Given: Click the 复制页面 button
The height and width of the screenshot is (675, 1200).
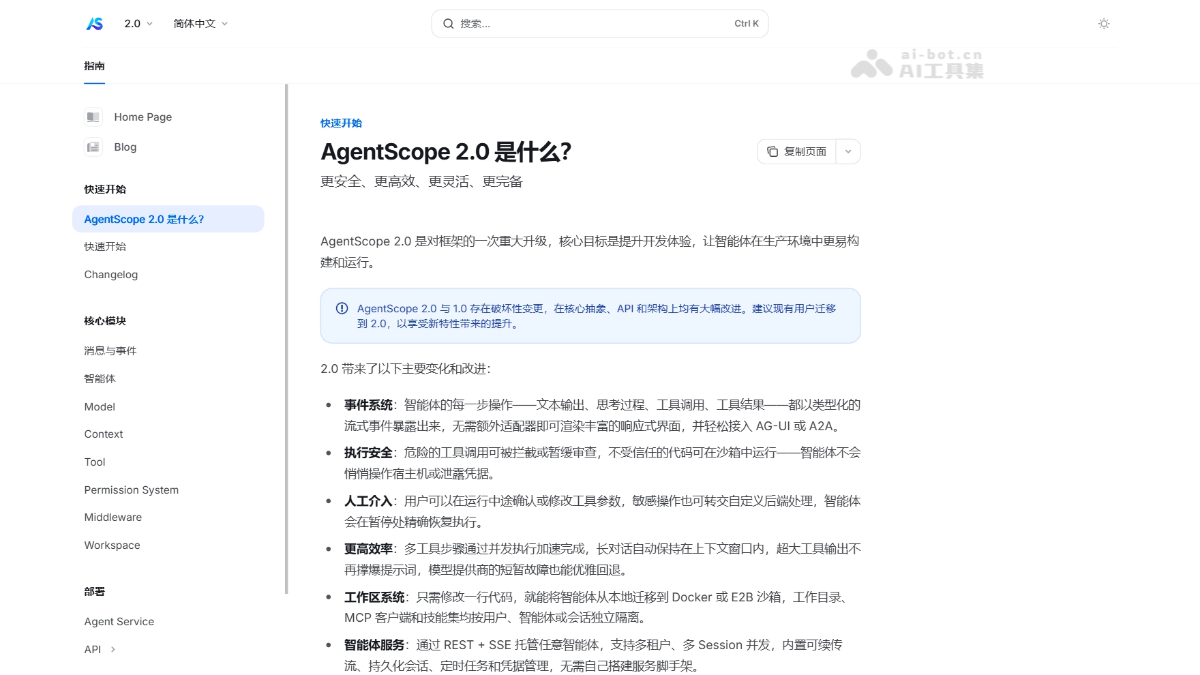Looking at the screenshot, I should point(797,152).
